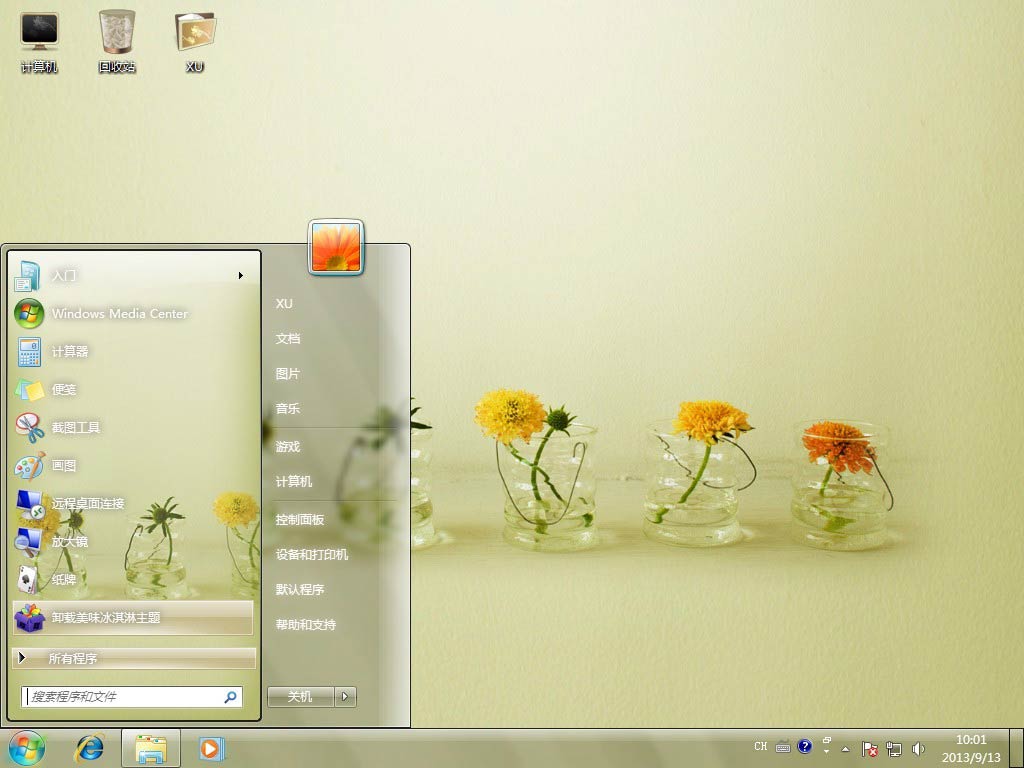Launch Internet Explorer from the taskbar
1024x768 pixels.
[89, 748]
